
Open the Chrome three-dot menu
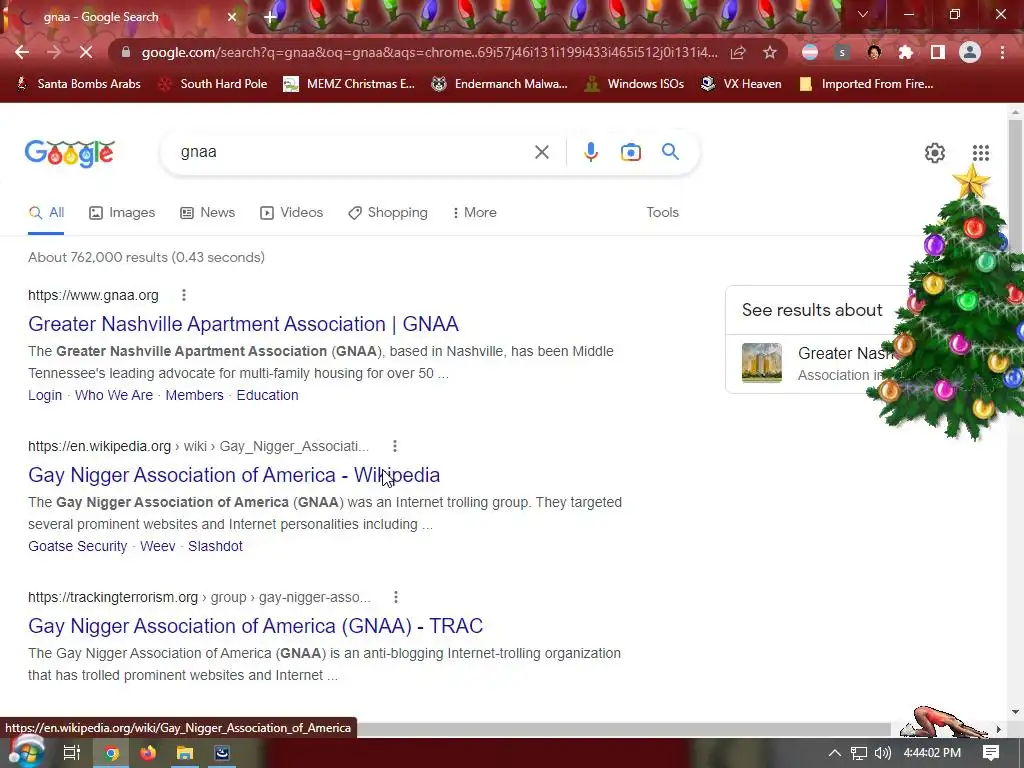coord(1002,52)
